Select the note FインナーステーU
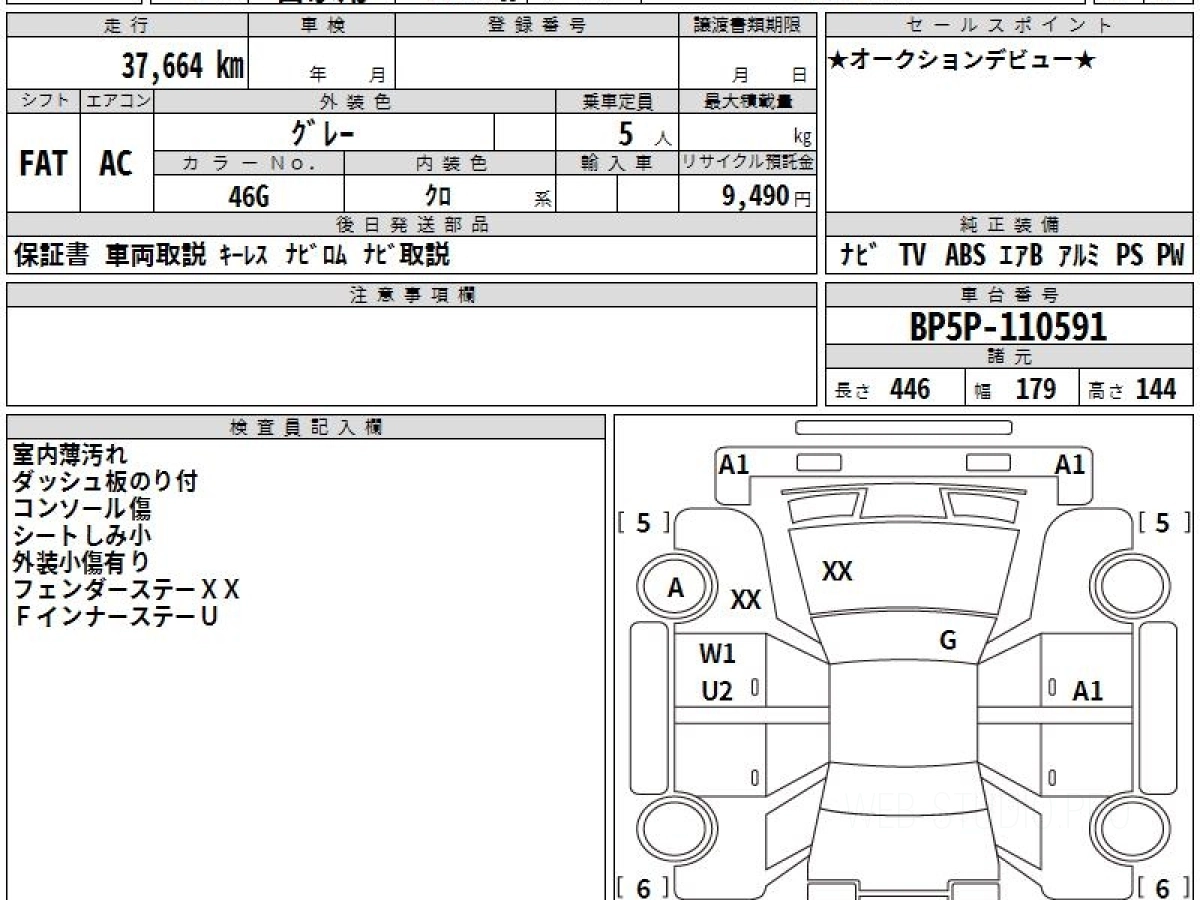This screenshot has height=900, width=1200. [x=117, y=617]
